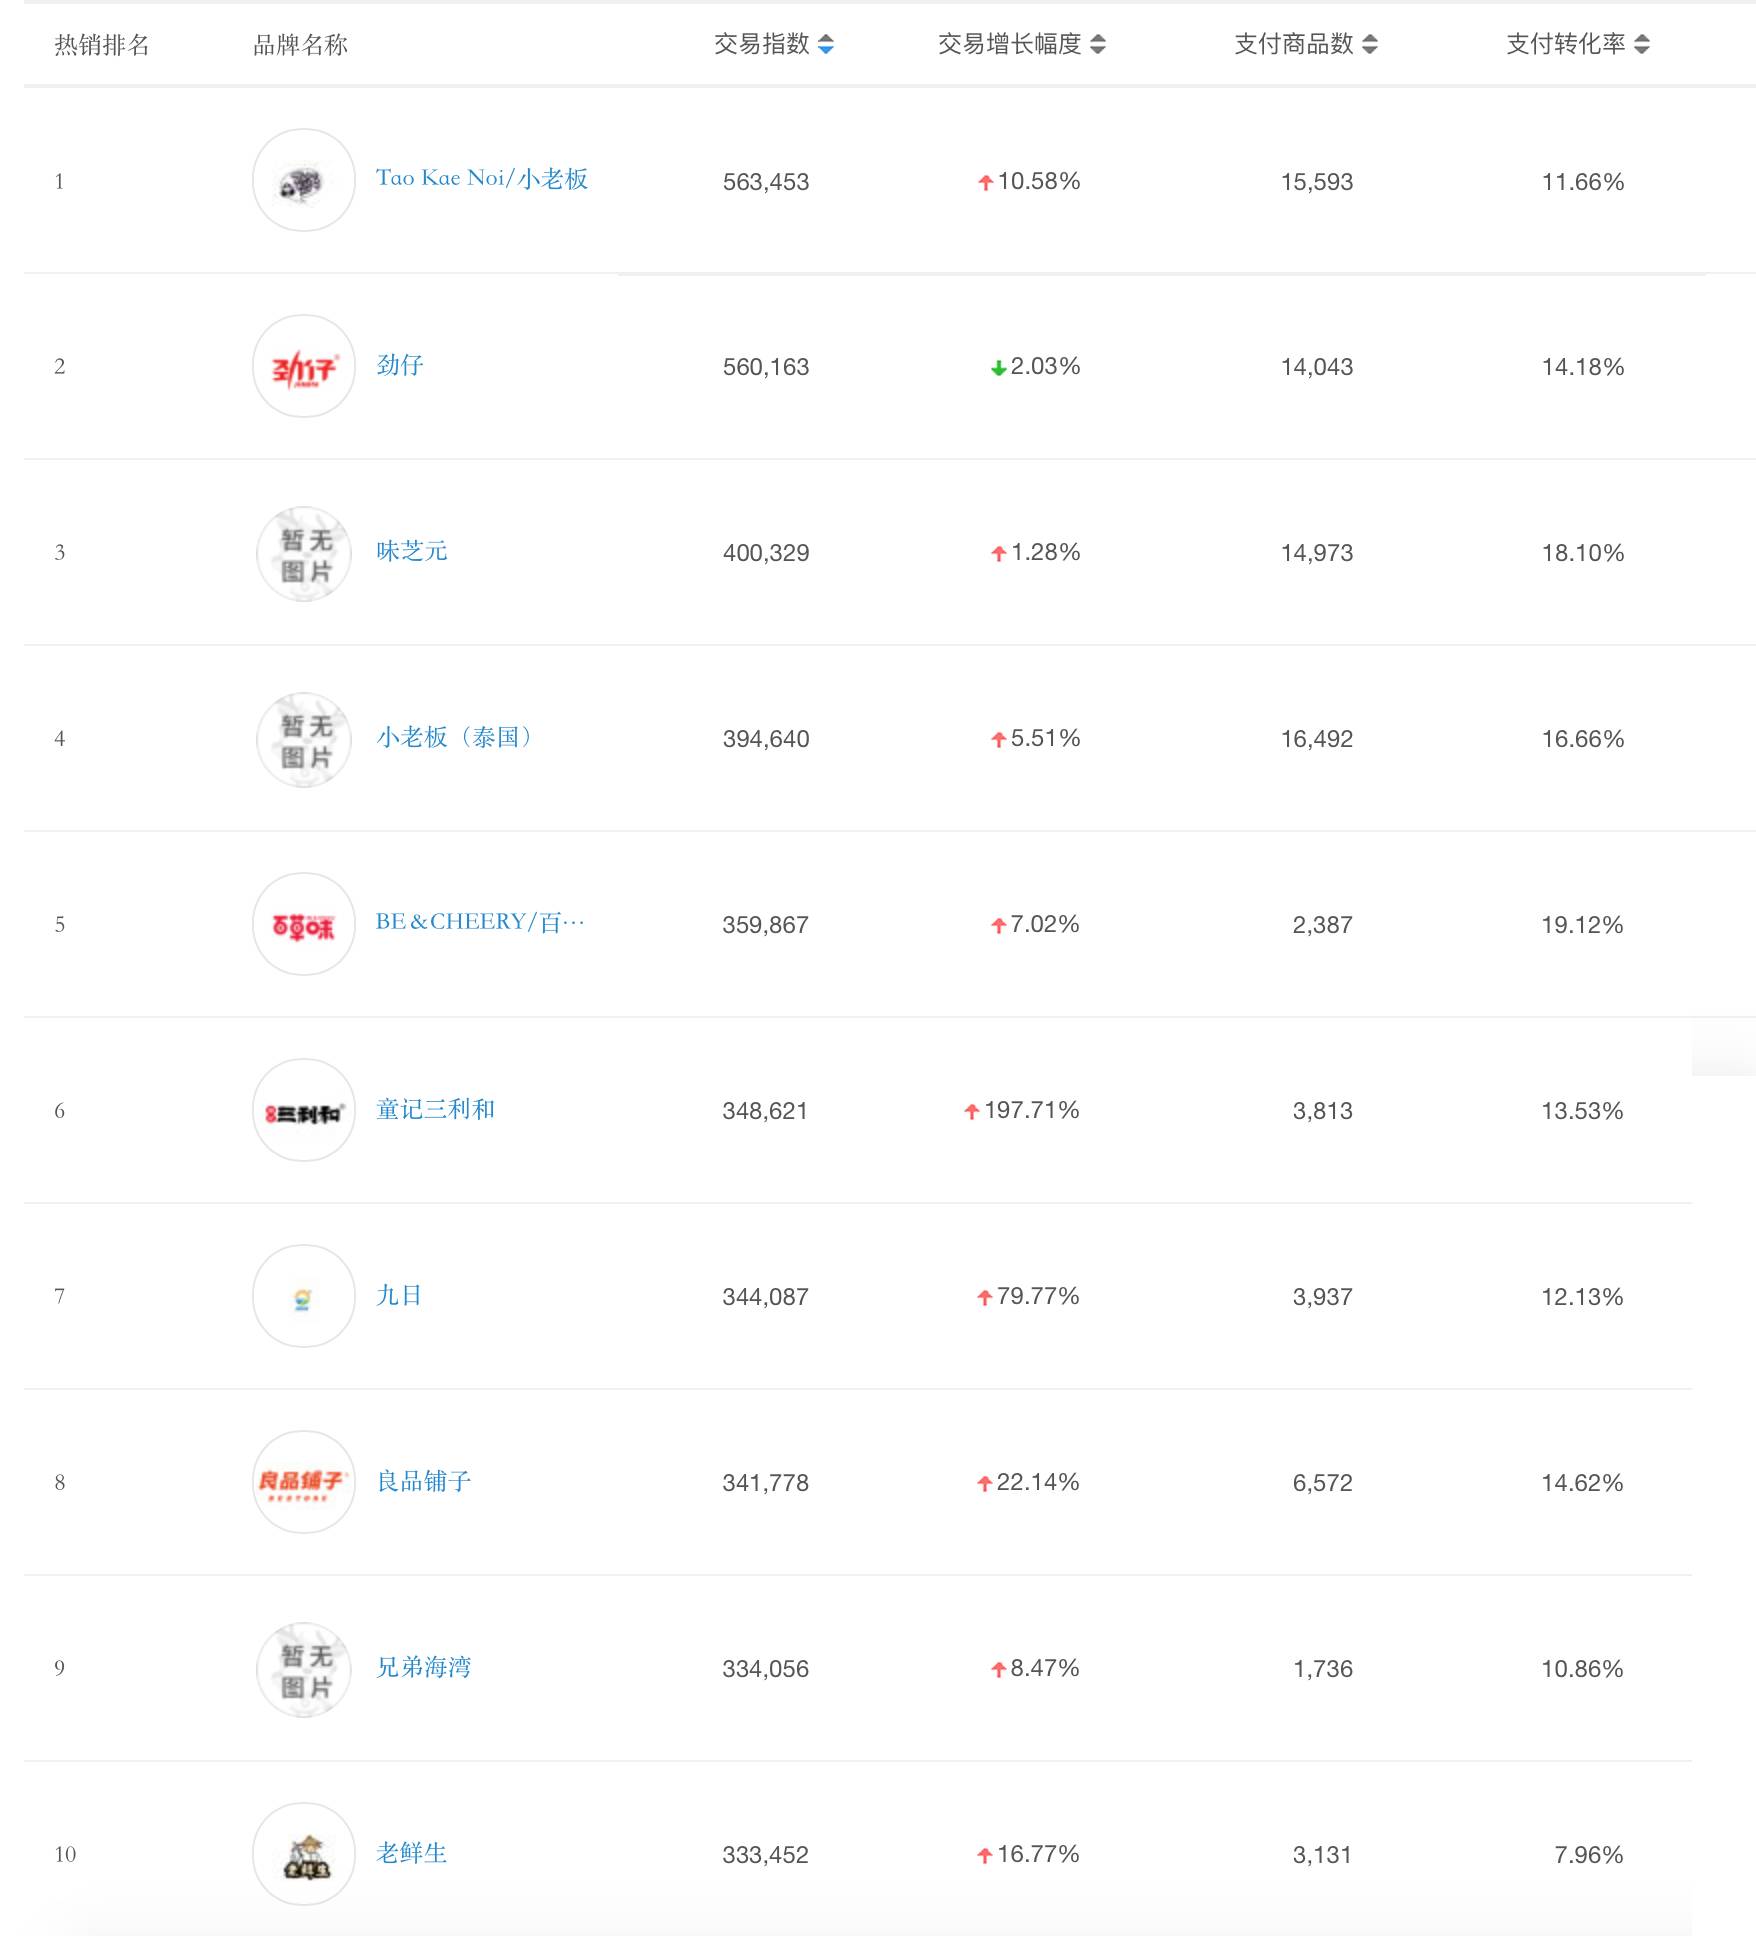Open the 兄弟海湾 brand link
The height and width of the screenshot is (1936, 1756).
point(423,1667)
